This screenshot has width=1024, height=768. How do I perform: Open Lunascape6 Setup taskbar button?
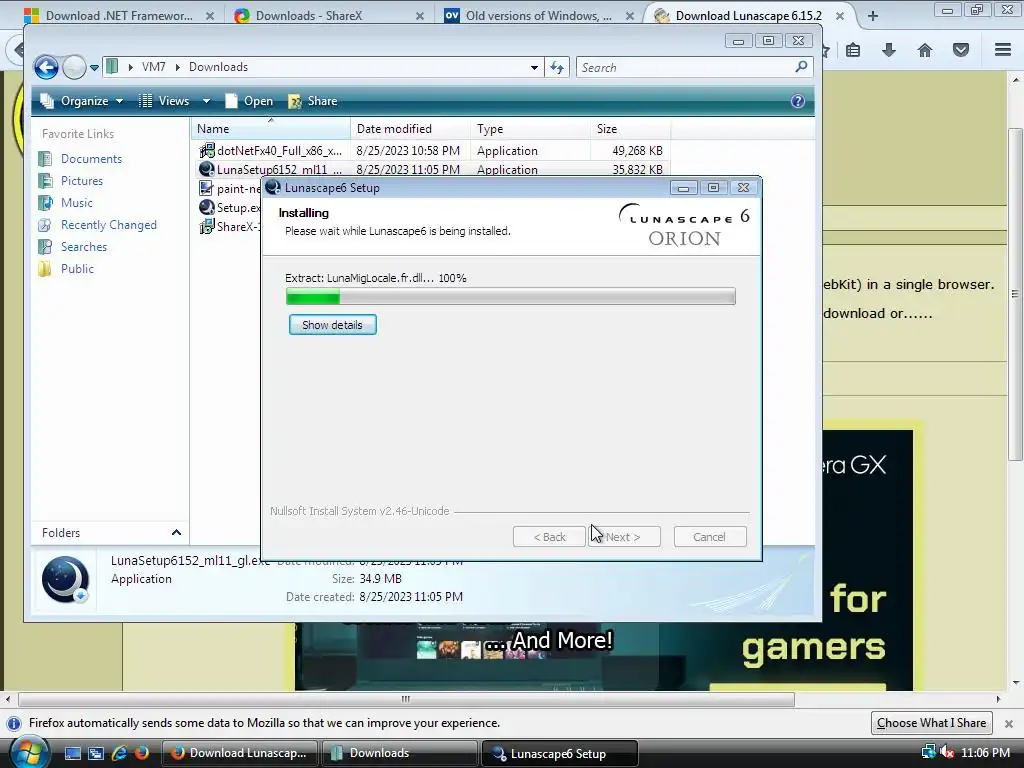coord(559,754)
